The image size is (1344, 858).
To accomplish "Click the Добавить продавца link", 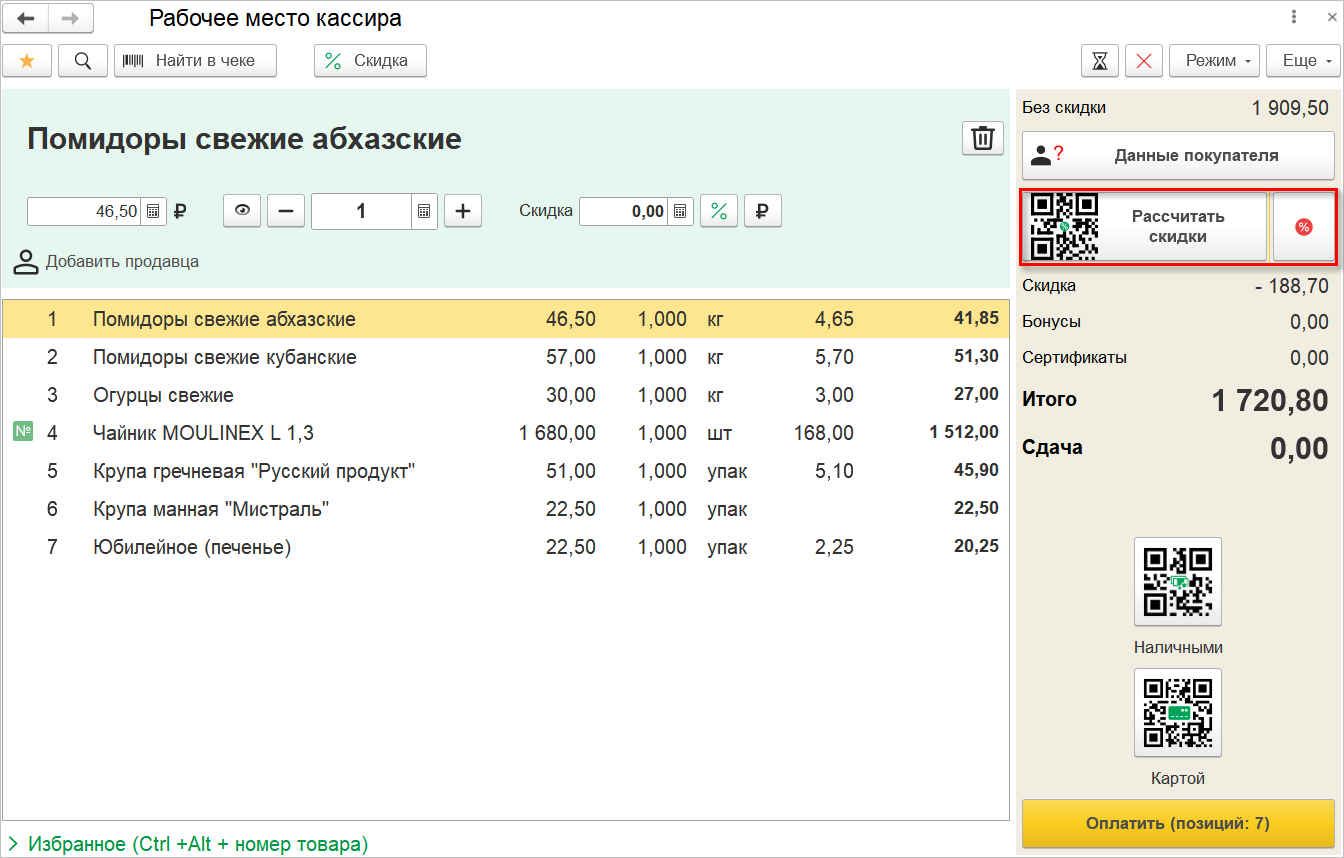I will pyautogui.click(x=122, y=262).
